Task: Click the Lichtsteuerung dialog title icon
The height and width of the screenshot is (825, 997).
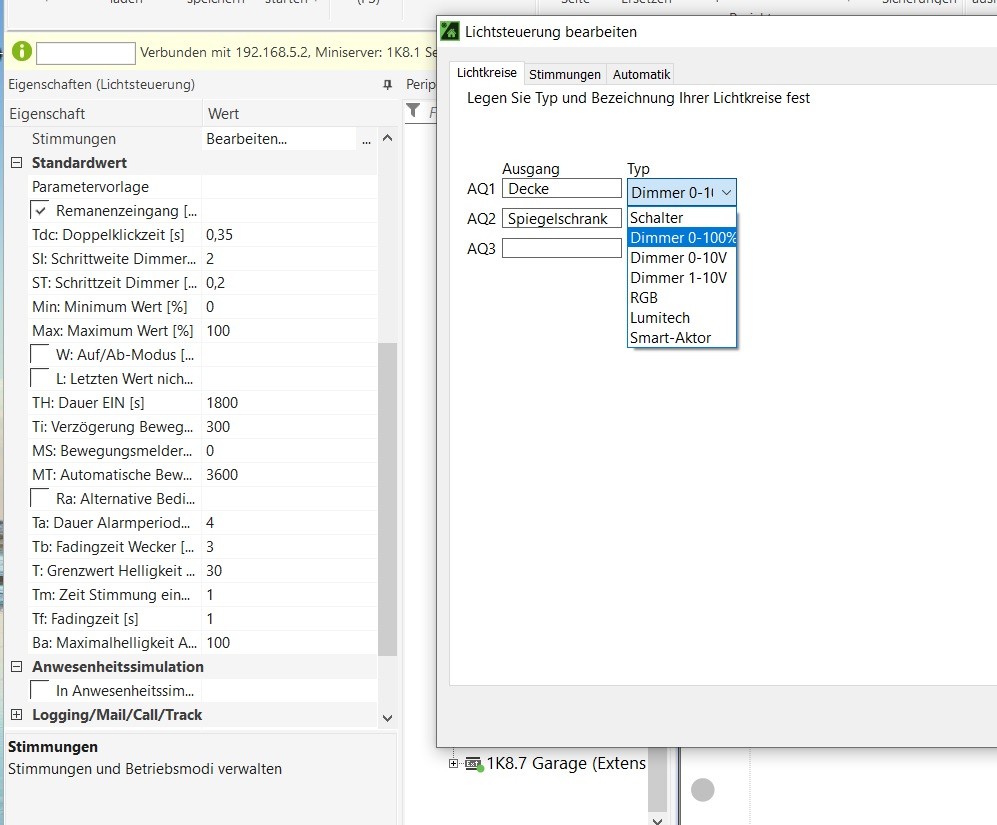Action: pos(450,31)
